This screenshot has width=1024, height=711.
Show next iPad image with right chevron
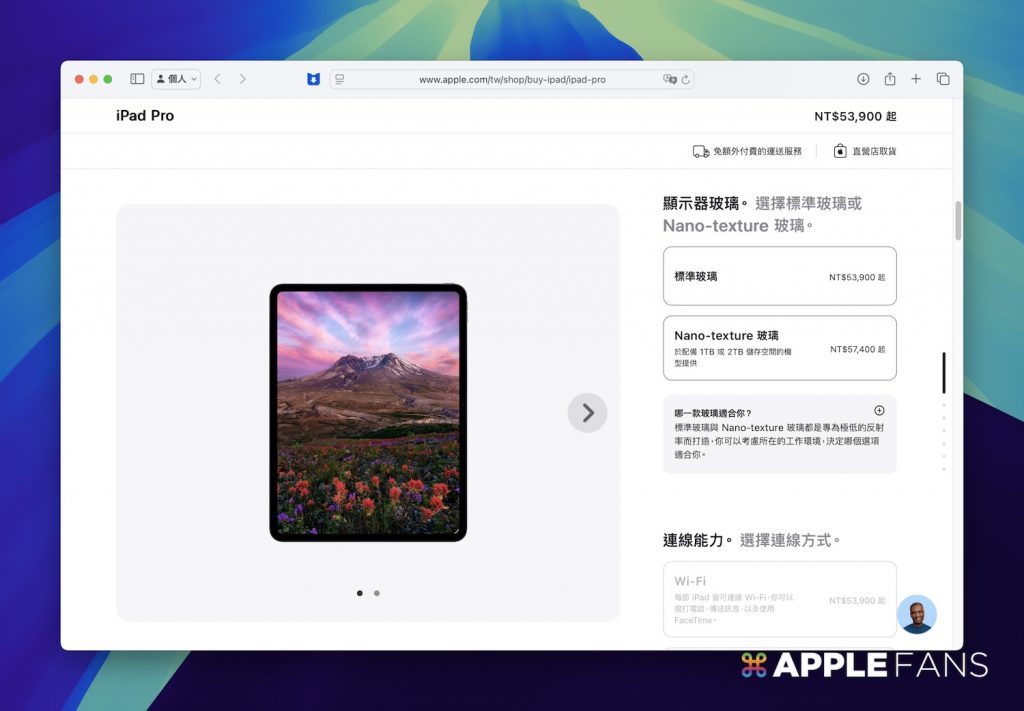[x=587, y=413]
